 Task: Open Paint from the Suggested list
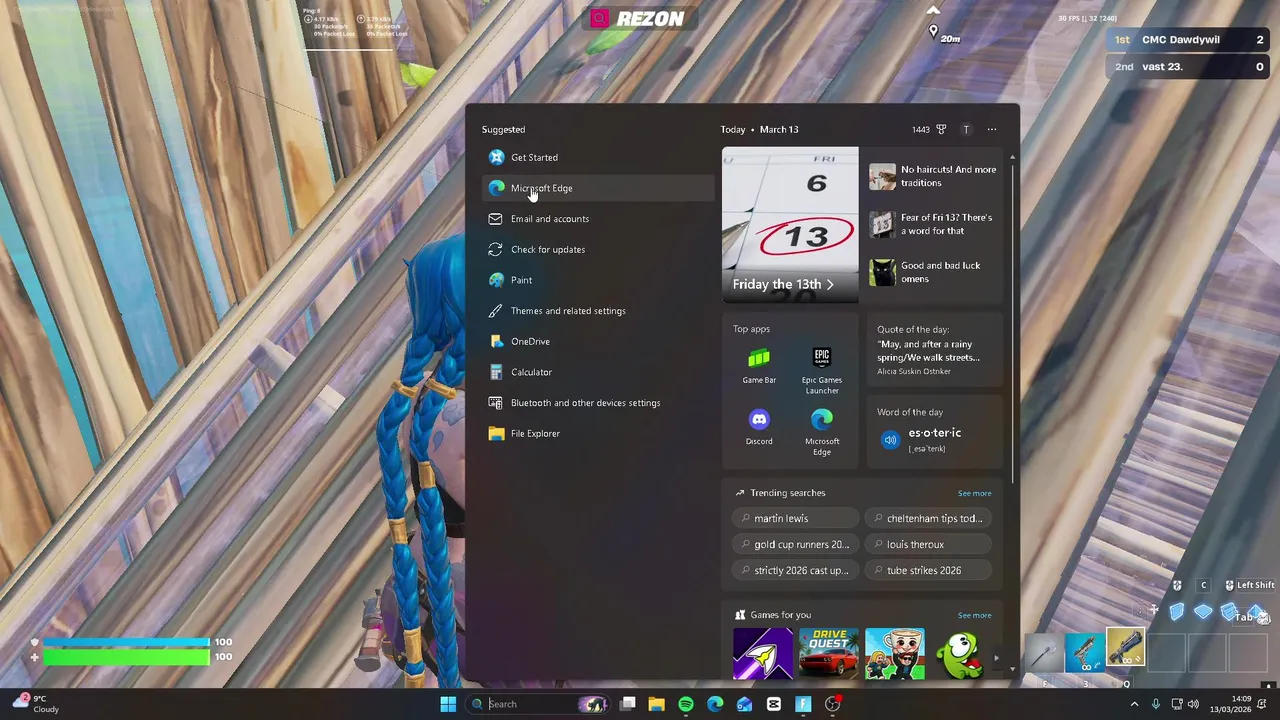[598, 280]
